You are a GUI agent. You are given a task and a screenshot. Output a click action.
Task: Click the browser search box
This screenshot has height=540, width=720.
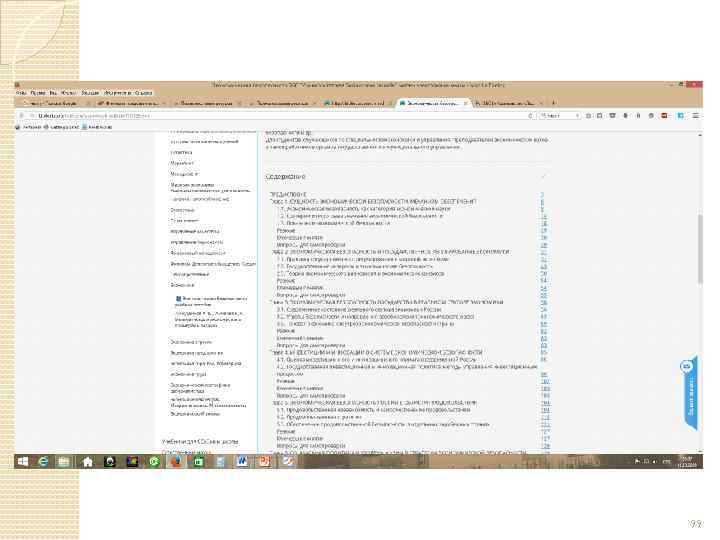tap(560, 116)
